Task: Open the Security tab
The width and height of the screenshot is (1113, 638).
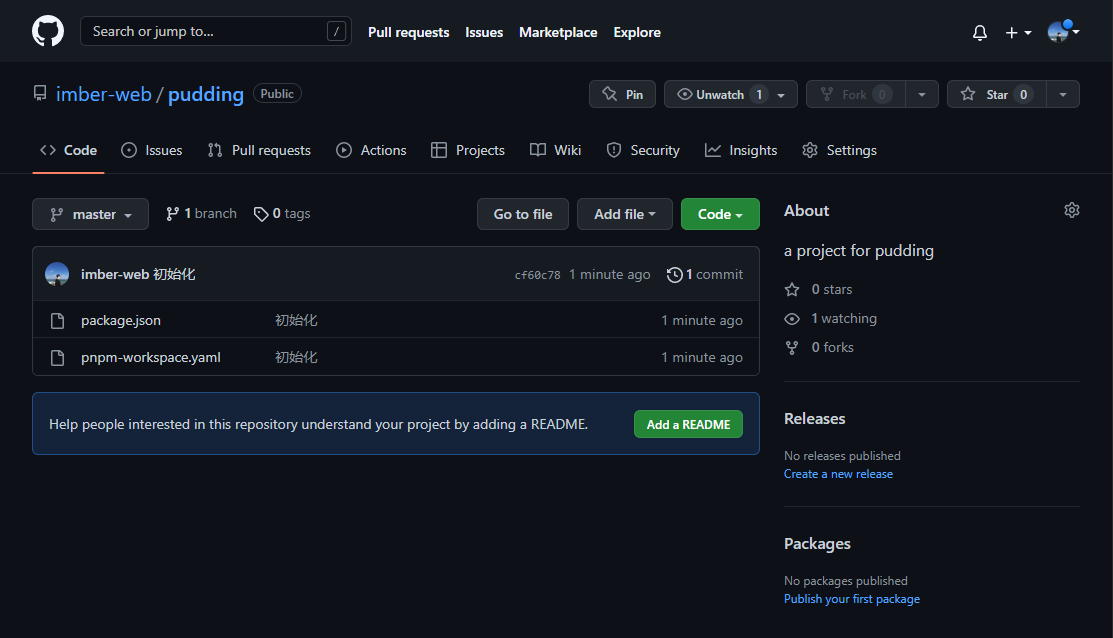Action: pyautogui.click(x=643, y=150)
